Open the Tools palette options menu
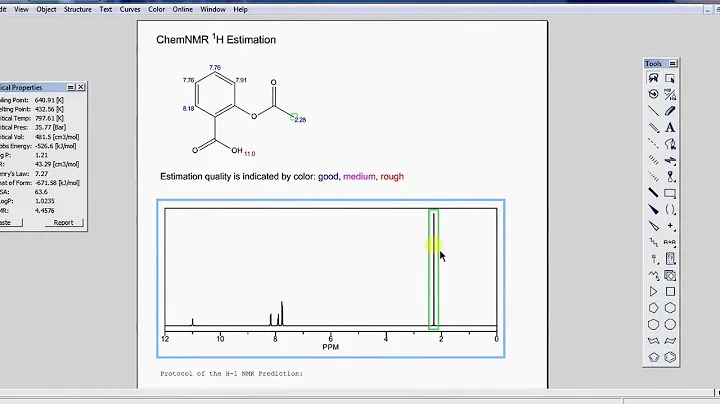This screenshot has height=404, width=720. [x=673, y=63]
